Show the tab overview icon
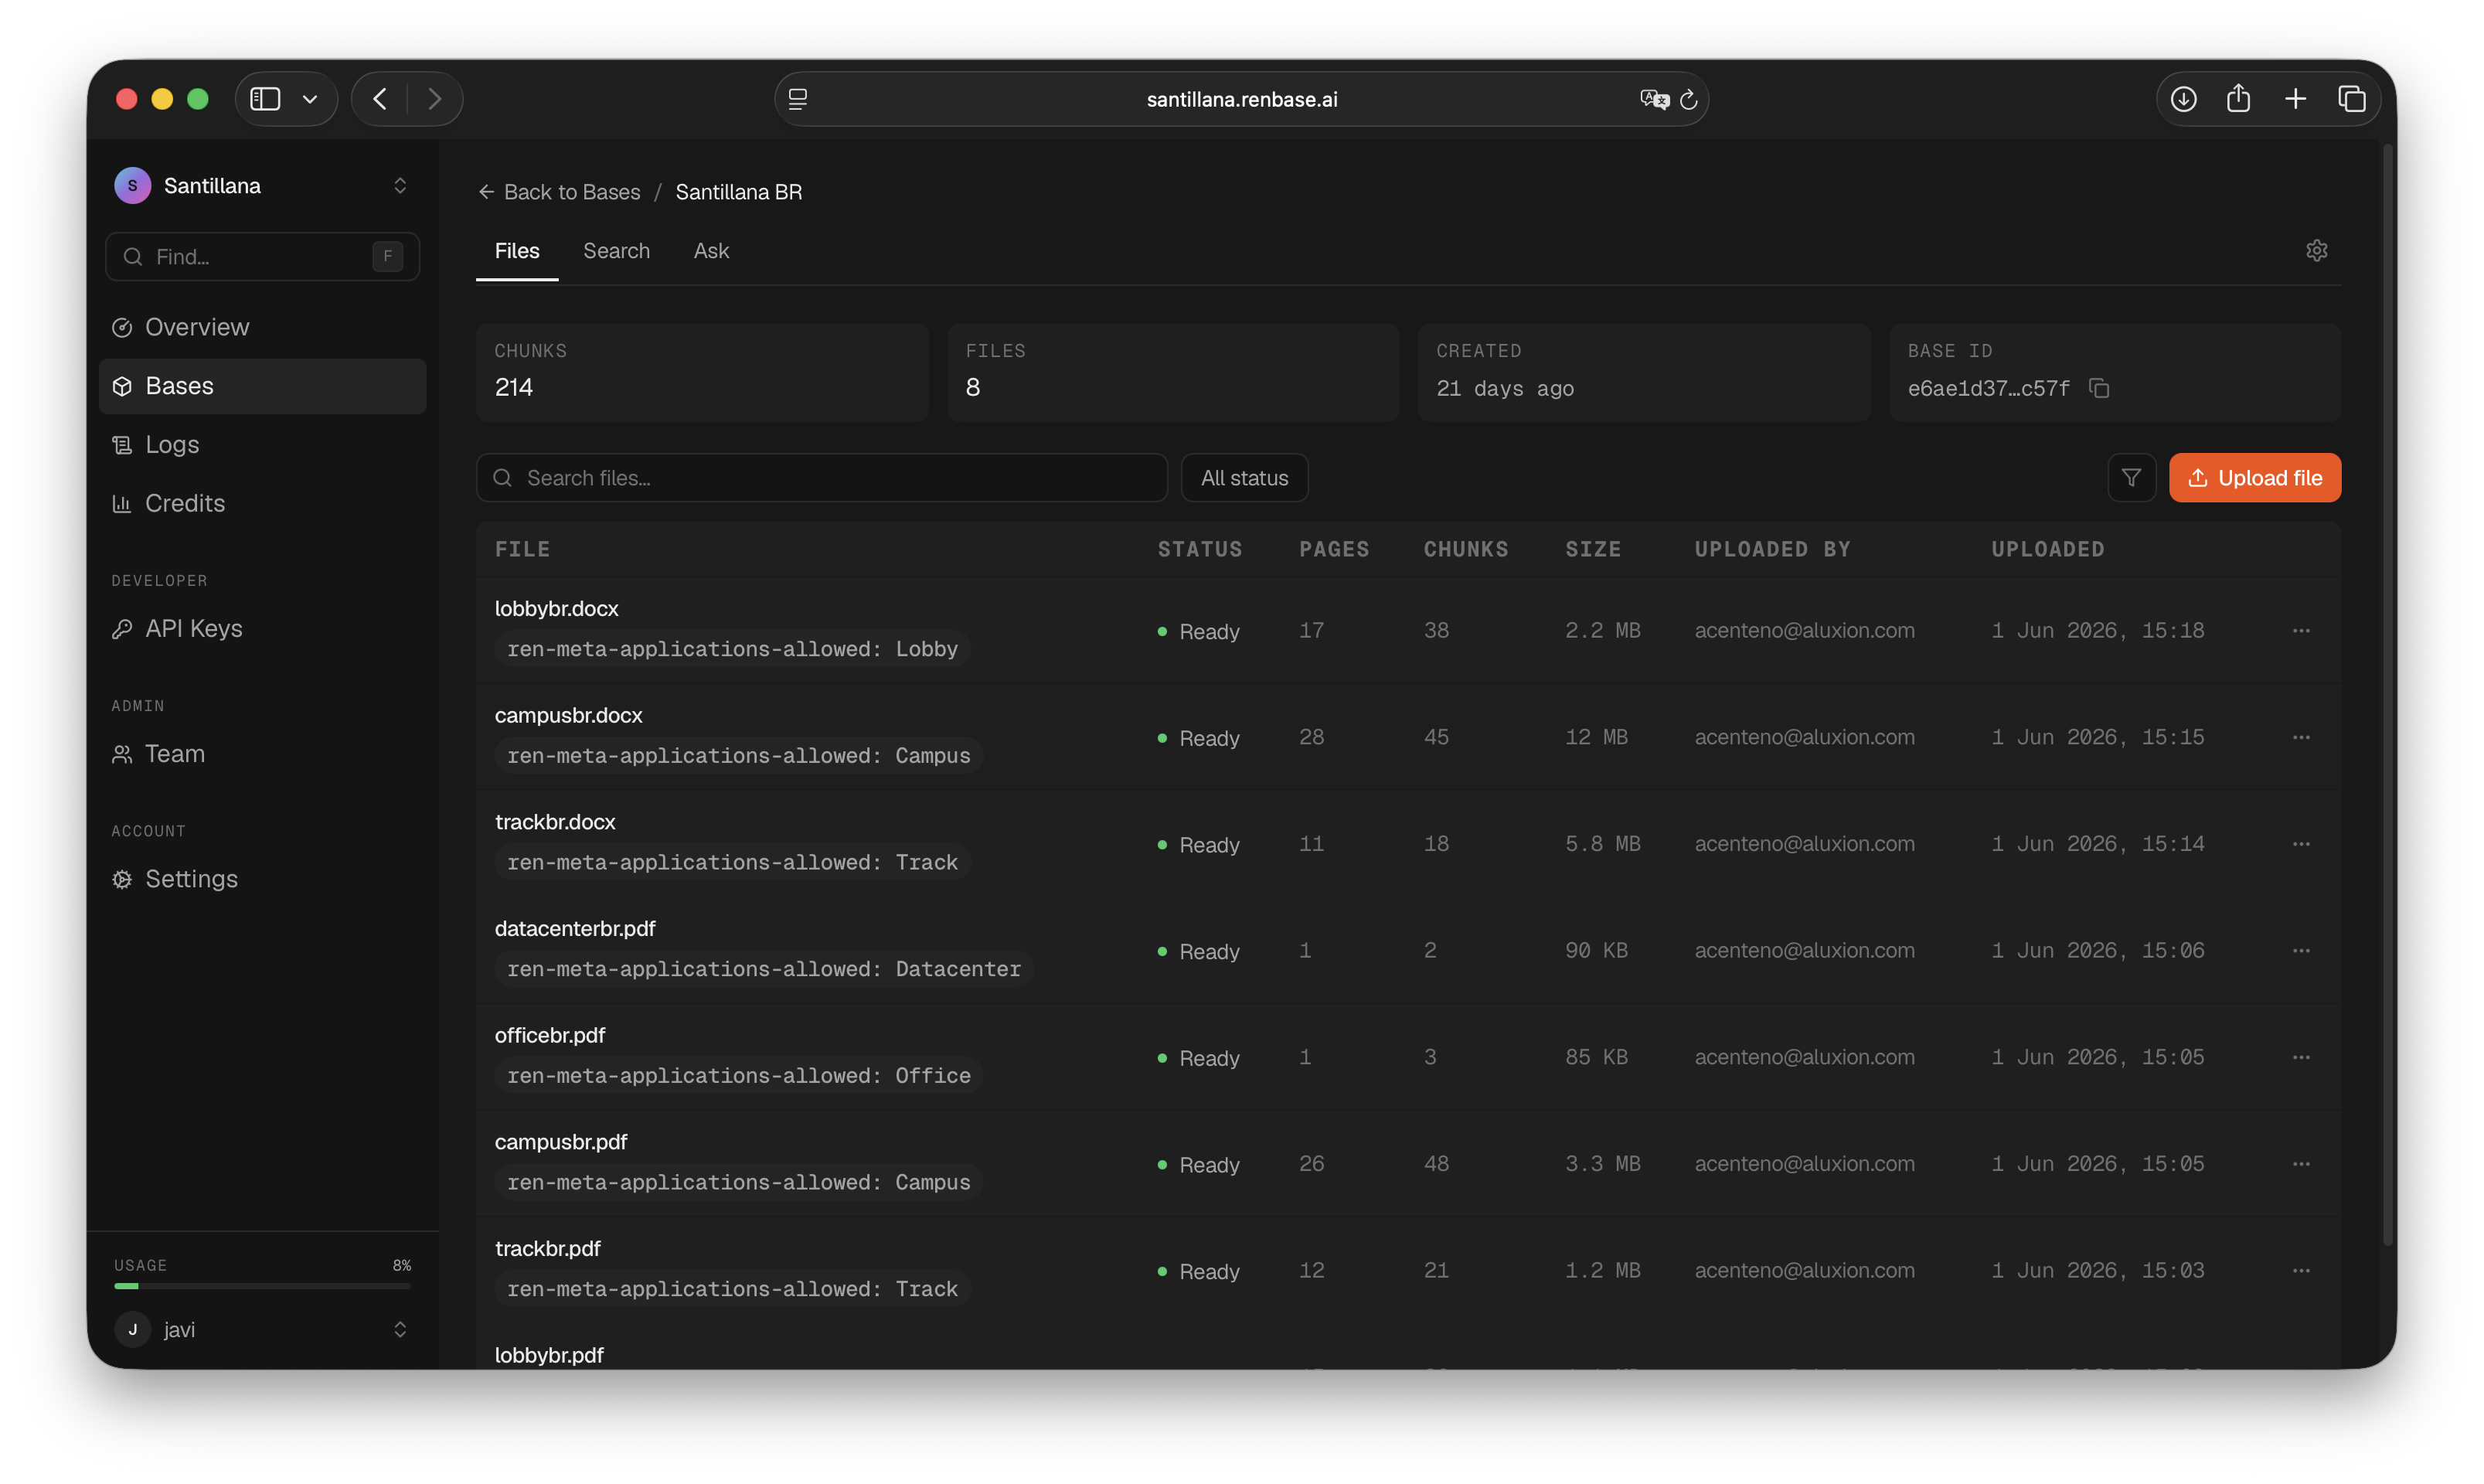 click(2352, 99)
